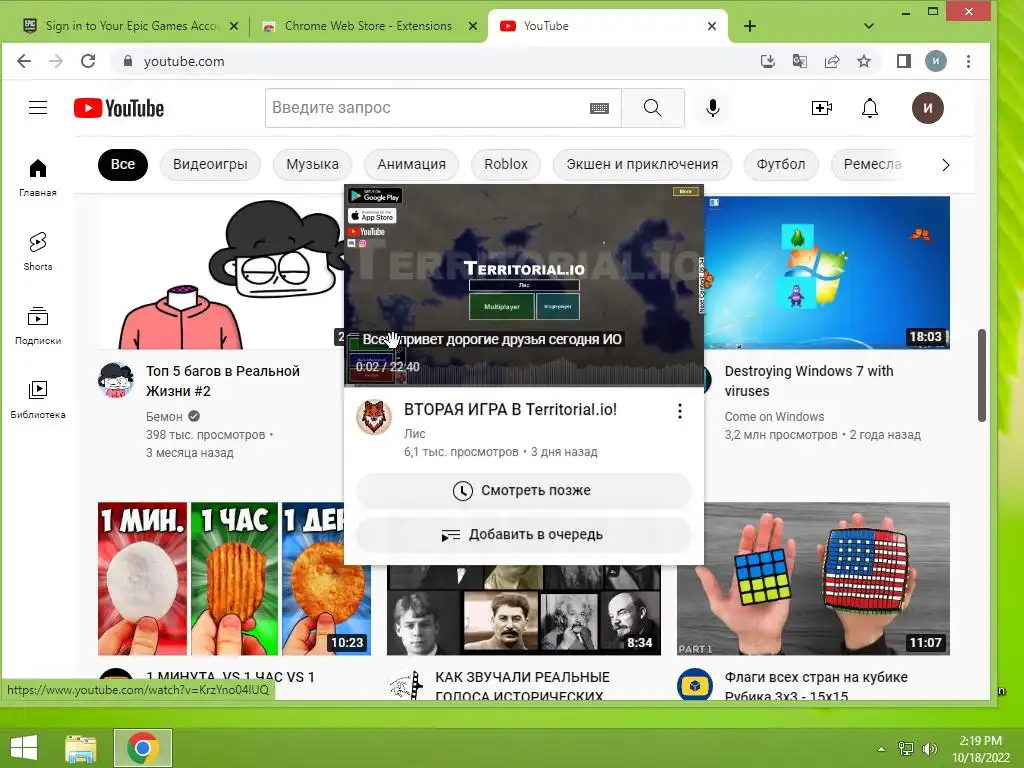This screenshot has width=1024, height=768.
Task: Select the Футбол chip
Action: pos(780,165)
